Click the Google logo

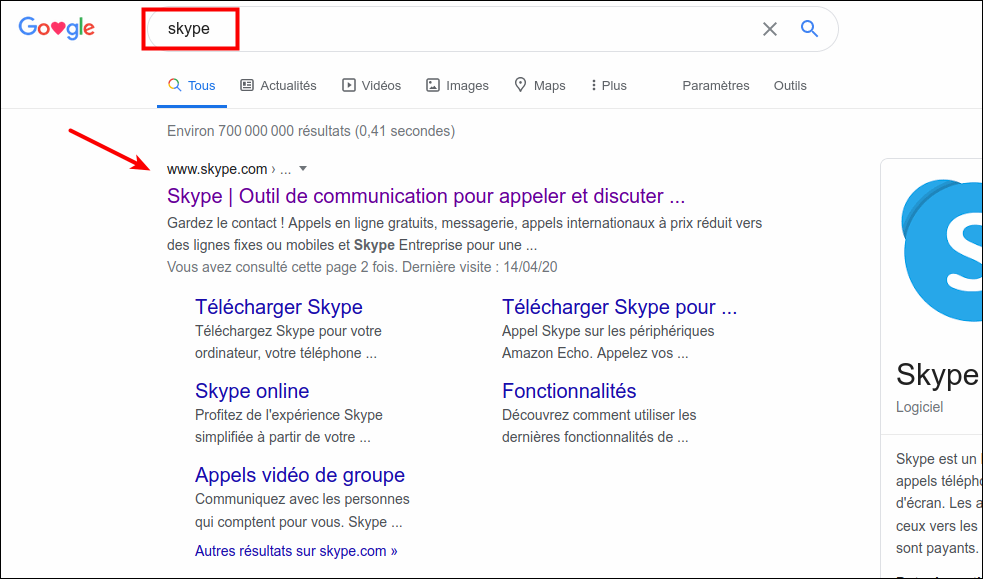[x=57, y=29]
